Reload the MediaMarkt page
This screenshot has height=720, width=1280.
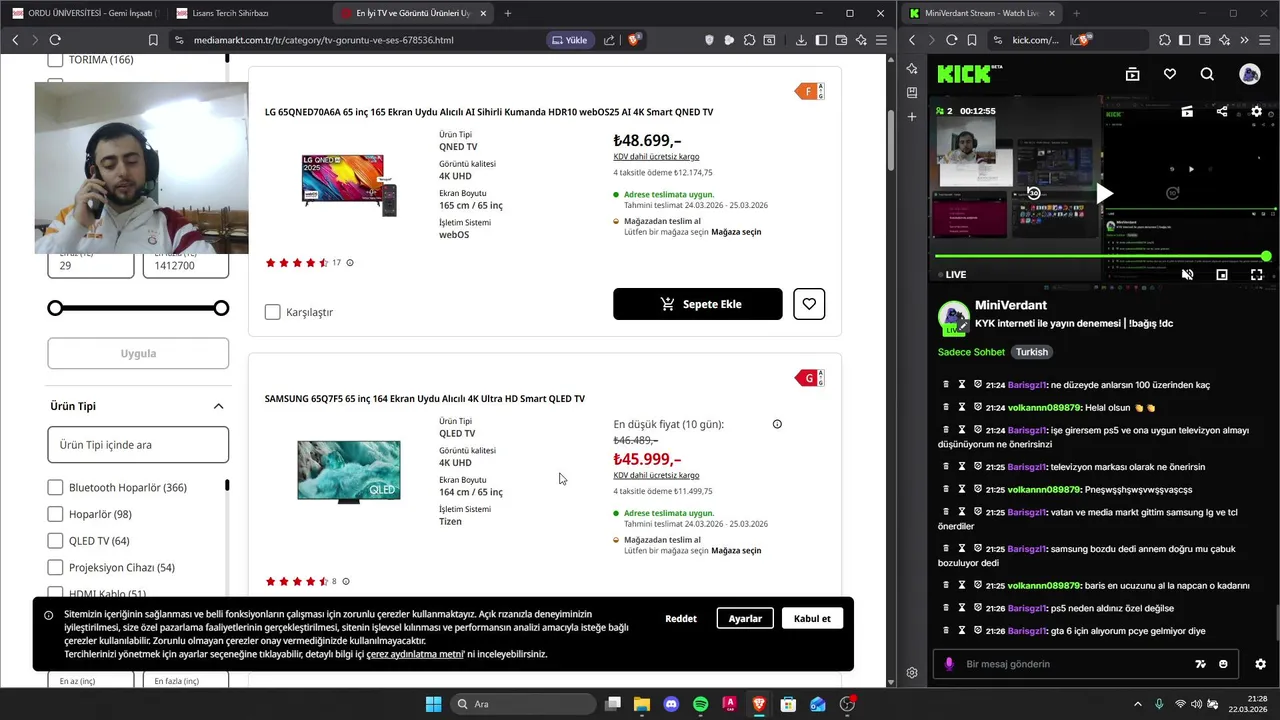(x=55, y=40)
